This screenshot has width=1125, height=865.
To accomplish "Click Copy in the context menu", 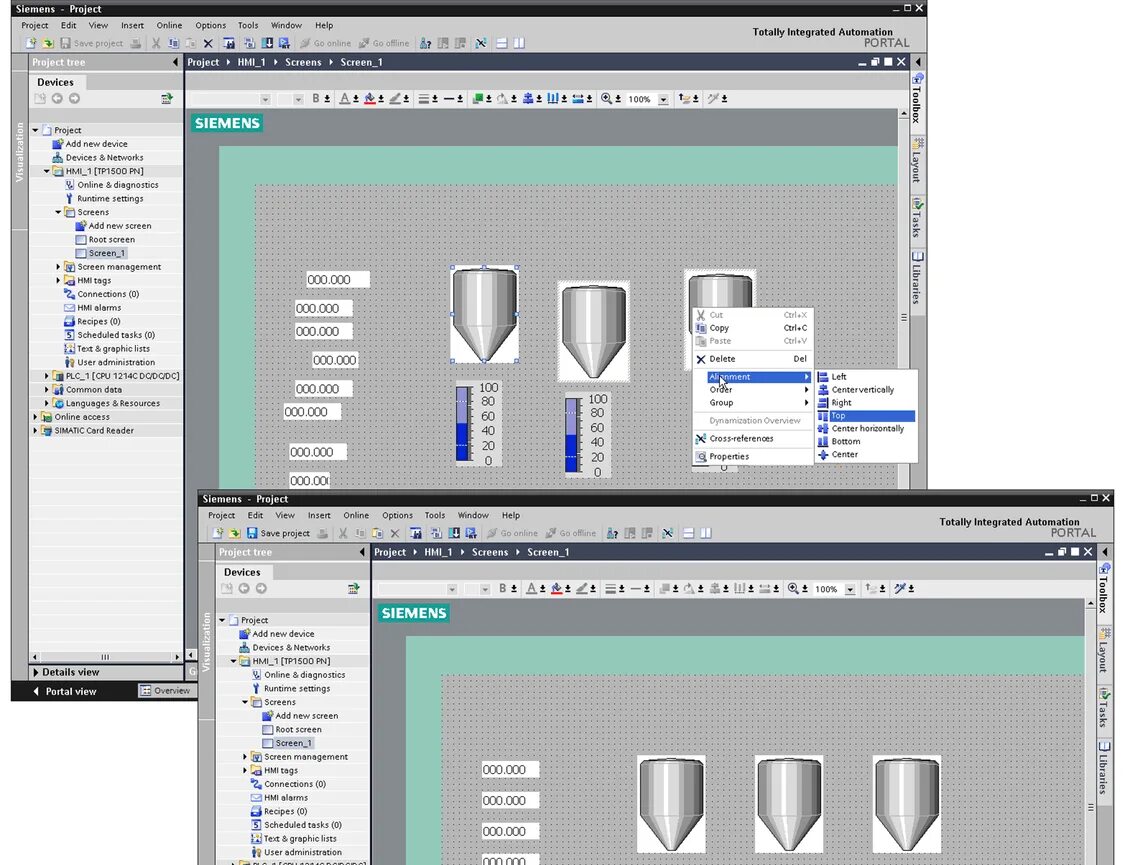I will (x=752, y=328).
